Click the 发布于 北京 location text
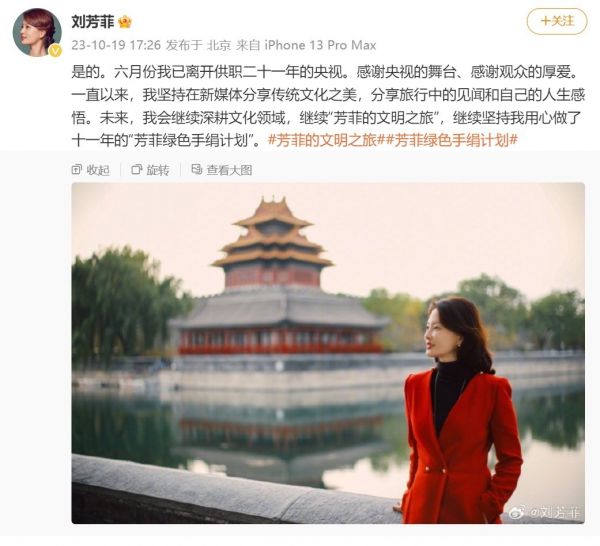The image size is (600, 546). (x=198, y=46)
